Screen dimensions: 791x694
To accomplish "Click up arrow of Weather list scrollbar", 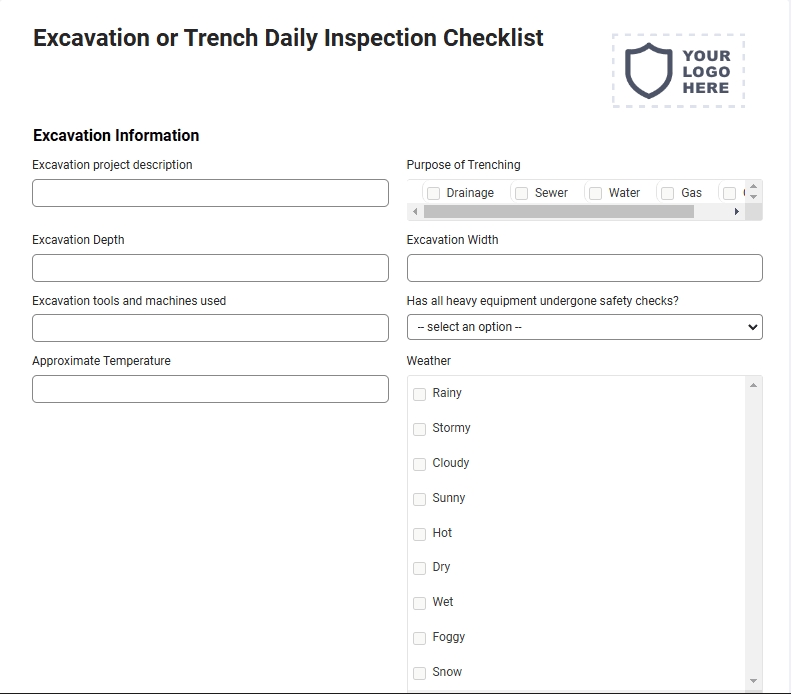I will tap(753, 385).
